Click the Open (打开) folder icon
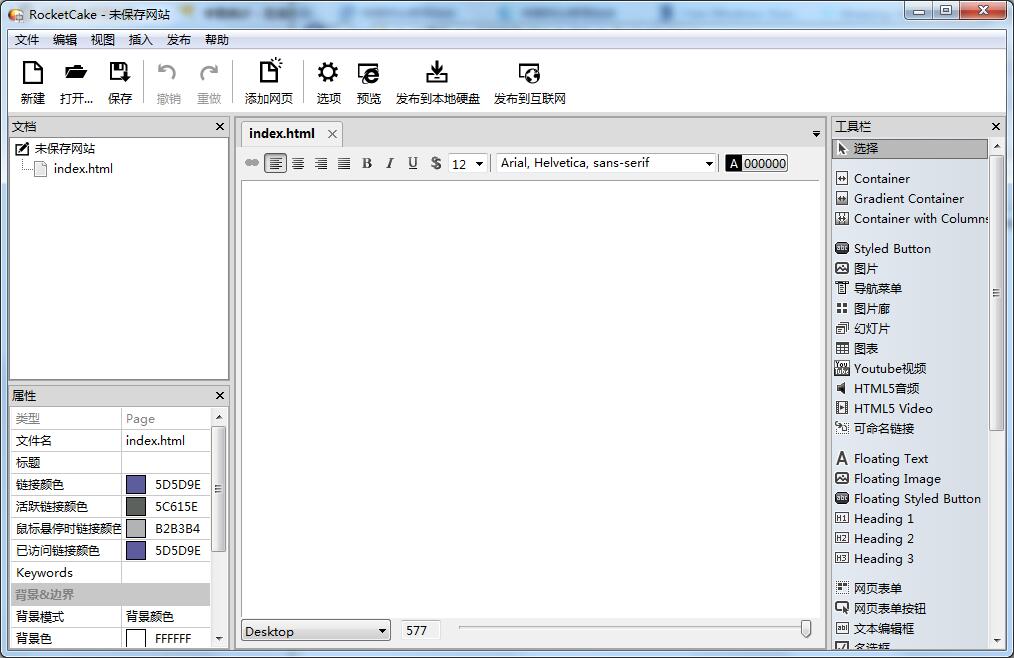The width and height of the screenshot is (1014, 658). coord(76,73)
